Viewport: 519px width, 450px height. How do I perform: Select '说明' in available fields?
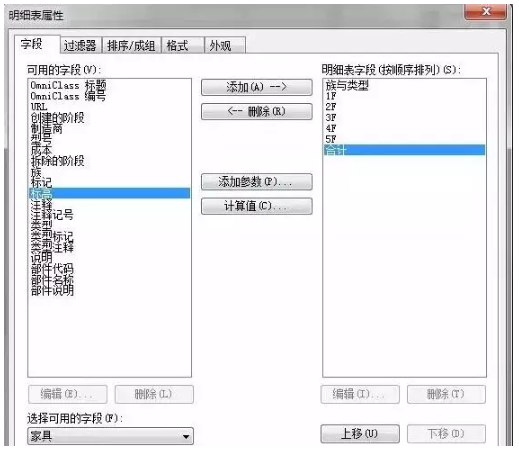coord(109,258)
